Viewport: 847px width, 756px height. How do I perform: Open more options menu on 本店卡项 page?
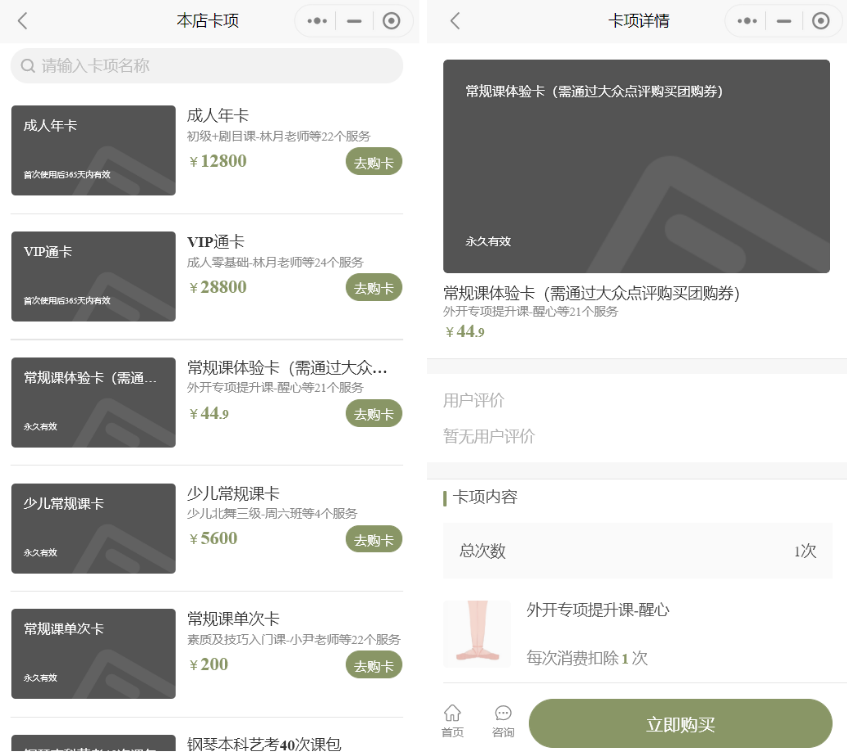tap(317, 21)
